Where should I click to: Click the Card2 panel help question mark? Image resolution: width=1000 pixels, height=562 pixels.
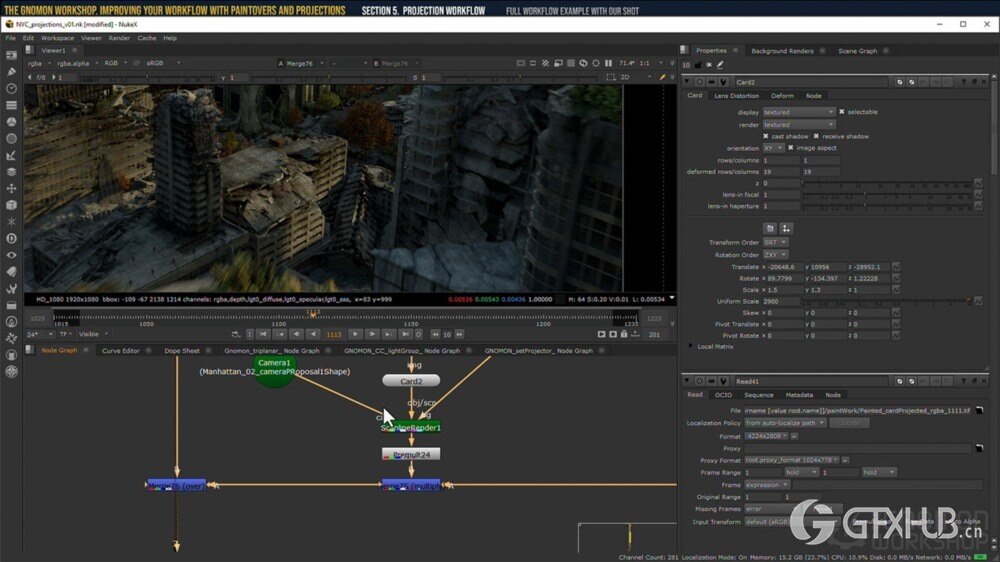pyautogui.click(x=963, y=82)
